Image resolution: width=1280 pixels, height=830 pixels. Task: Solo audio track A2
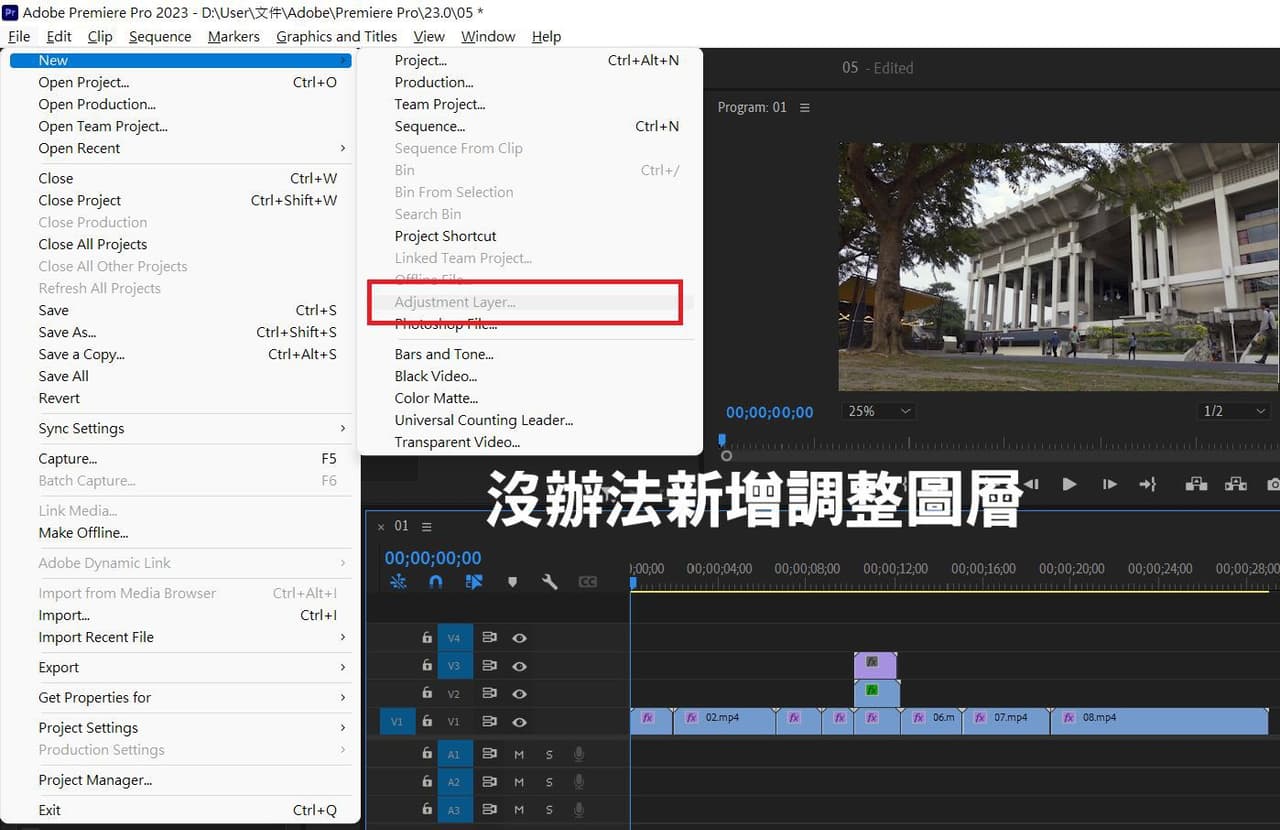(x=549, y=782)
